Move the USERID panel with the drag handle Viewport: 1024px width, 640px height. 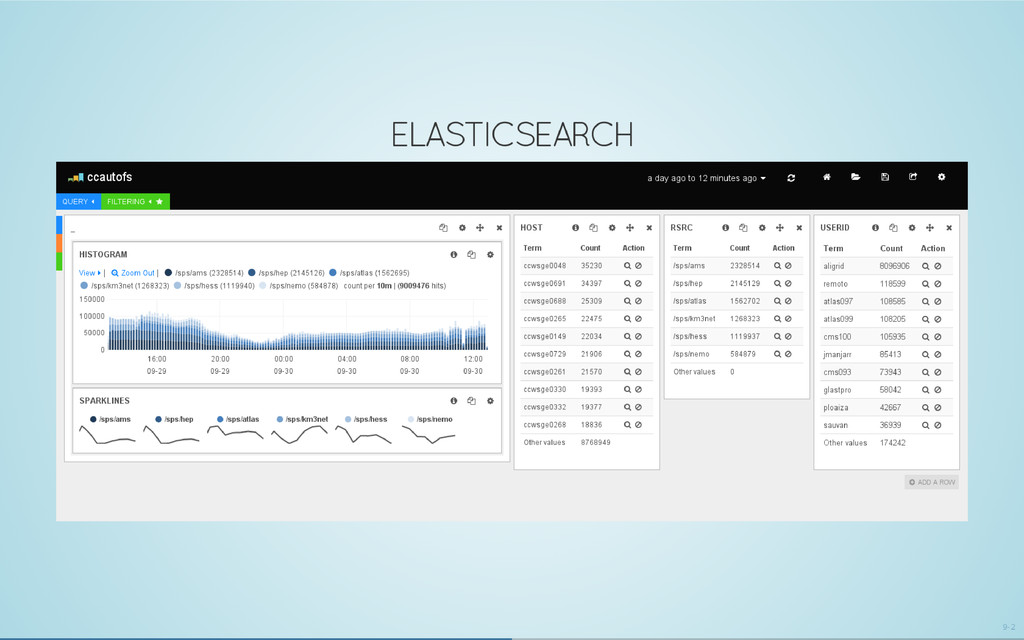click(x=929, y=228)
